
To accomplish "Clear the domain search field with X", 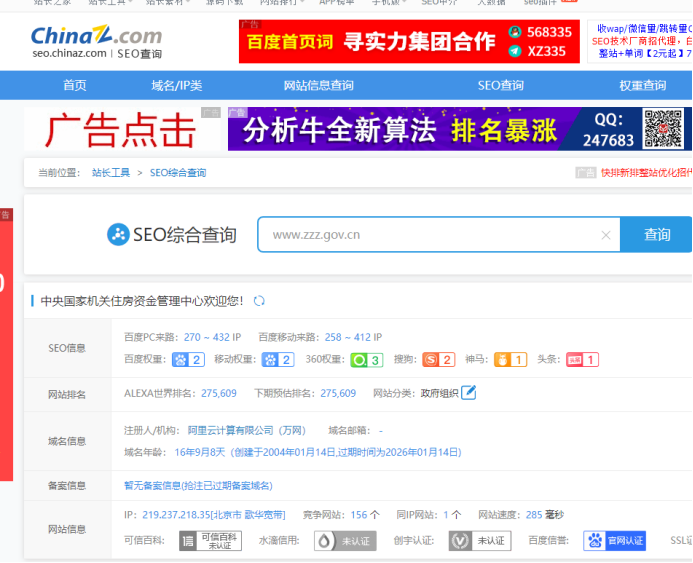I will 606,235.
